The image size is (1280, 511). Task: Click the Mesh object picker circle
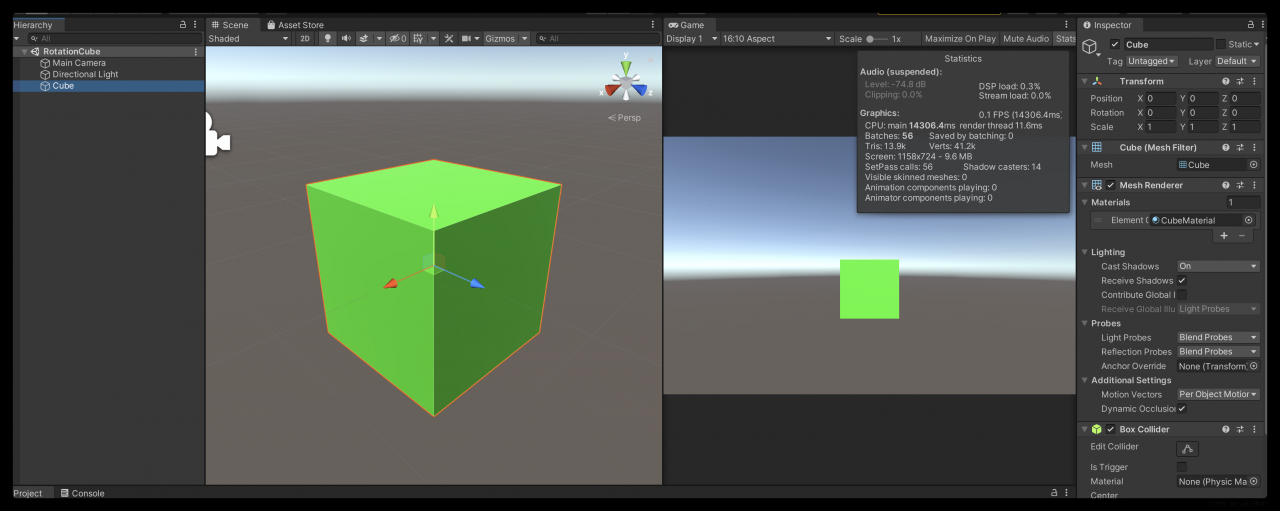click(x=1253, y=165)
